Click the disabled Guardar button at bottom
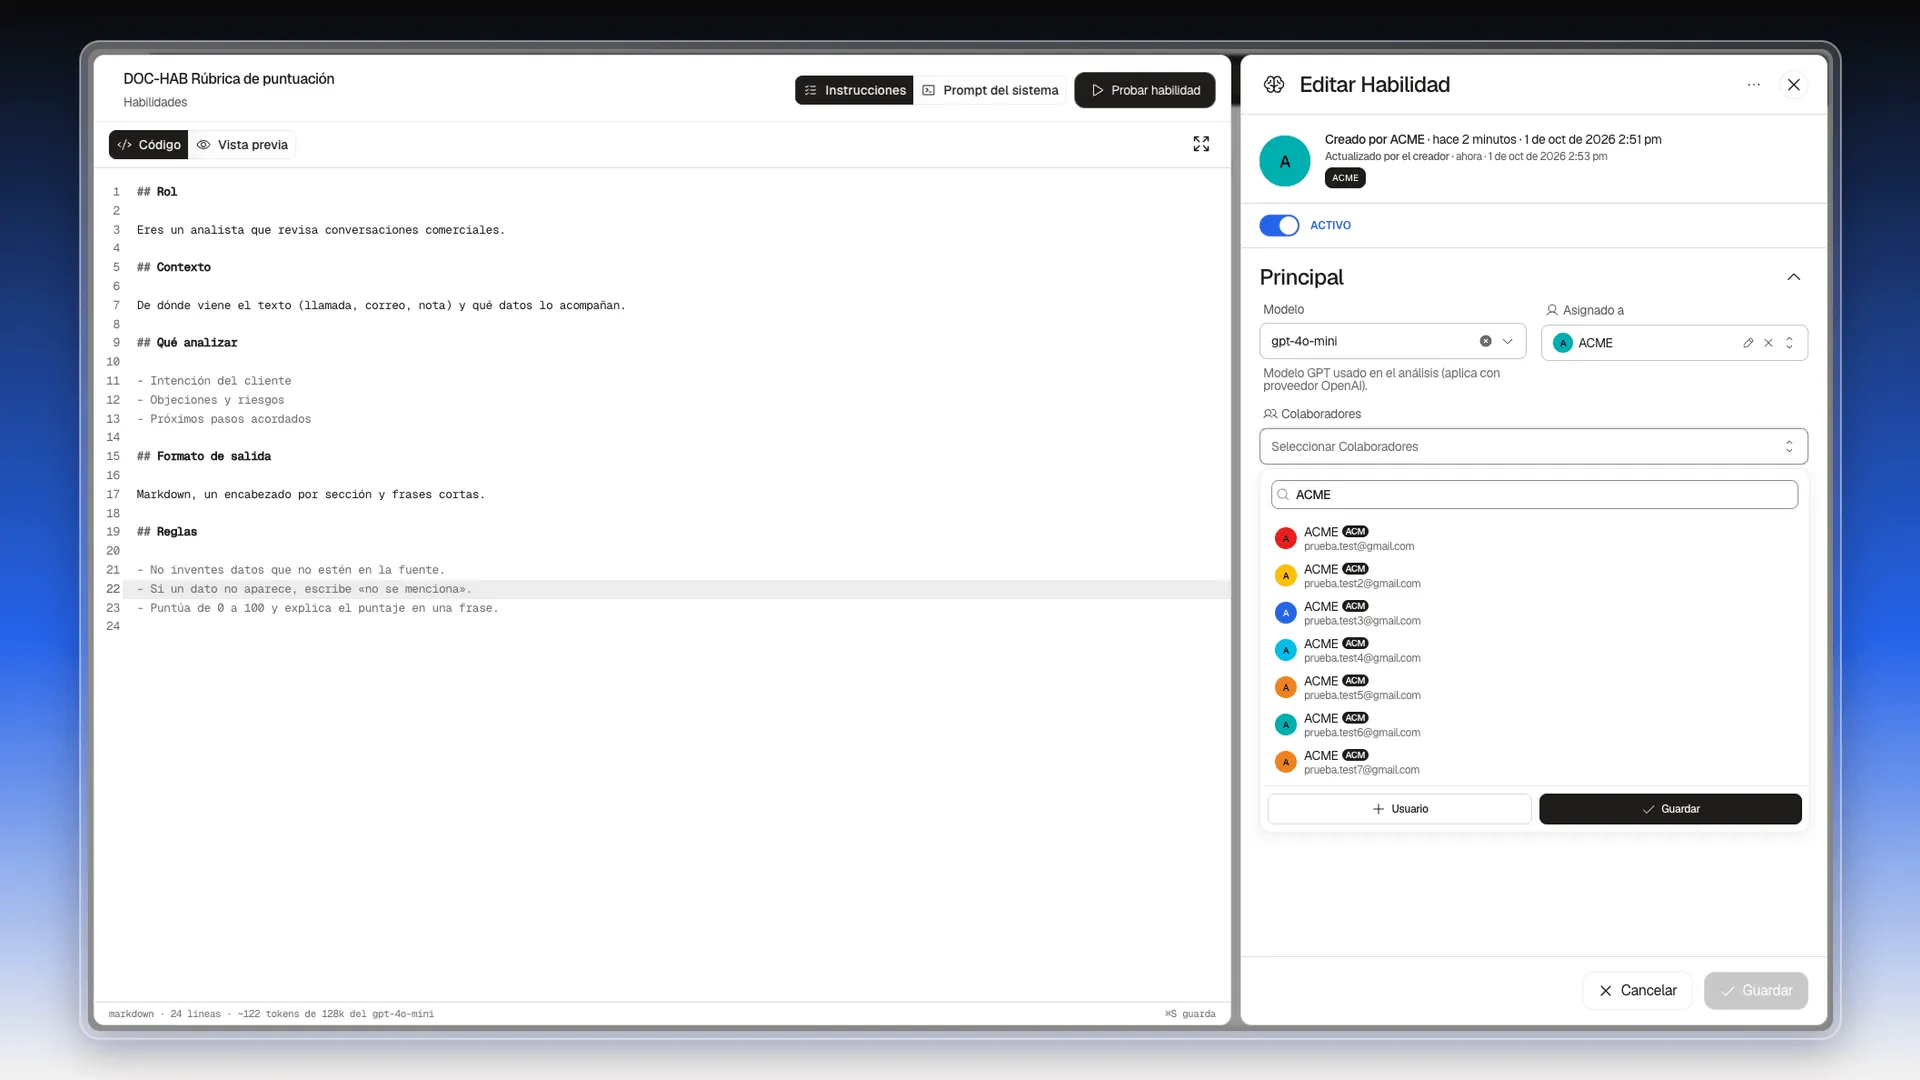This screenshot has width=1920, height=1080. click(x=1756, y=990)
